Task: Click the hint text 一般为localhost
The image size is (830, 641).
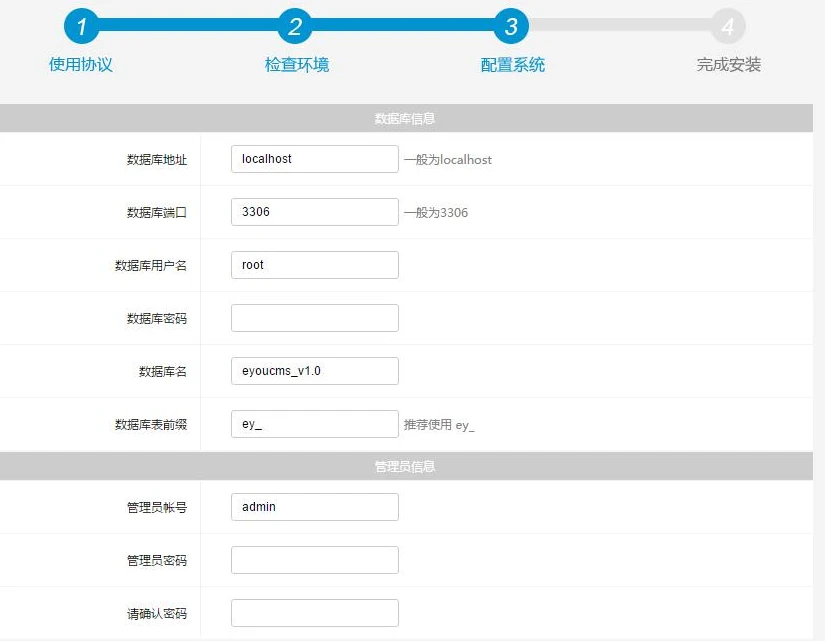Action: tap(448, 159)
